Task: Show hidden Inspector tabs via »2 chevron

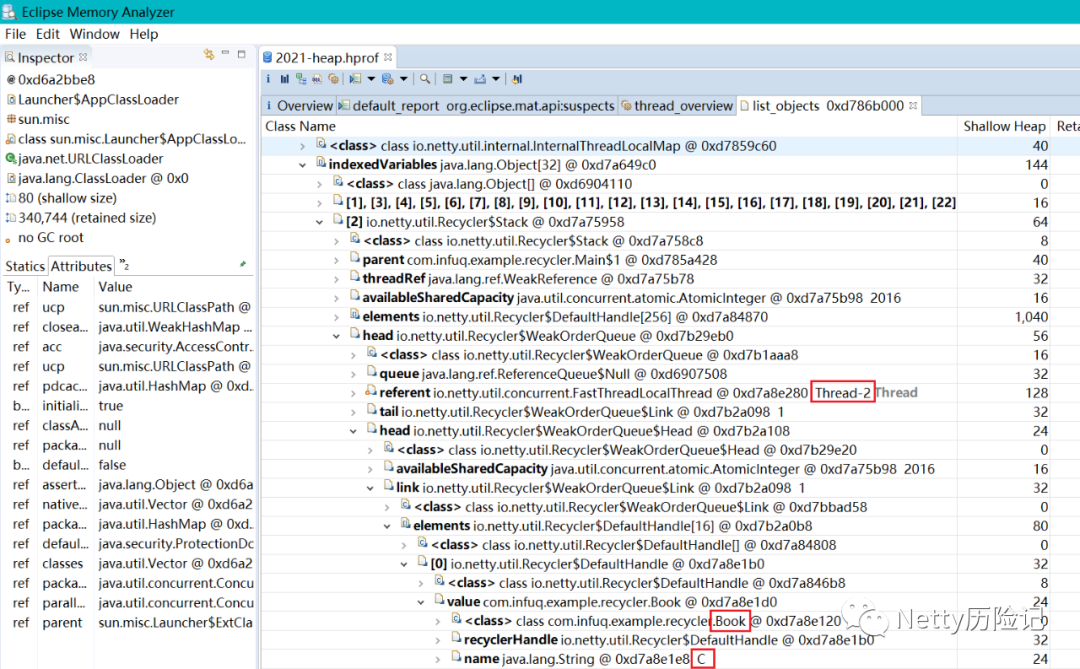Action: (124, 265)
